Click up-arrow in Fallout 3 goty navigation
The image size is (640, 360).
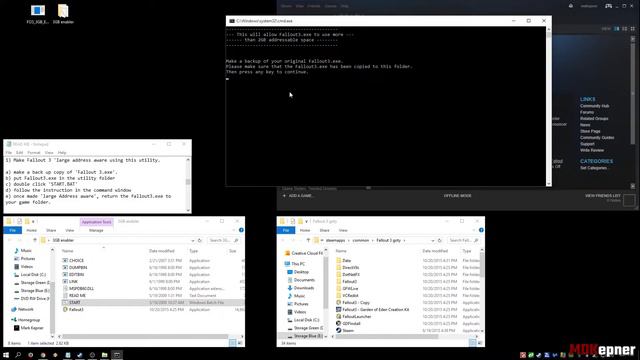point(308,240)
